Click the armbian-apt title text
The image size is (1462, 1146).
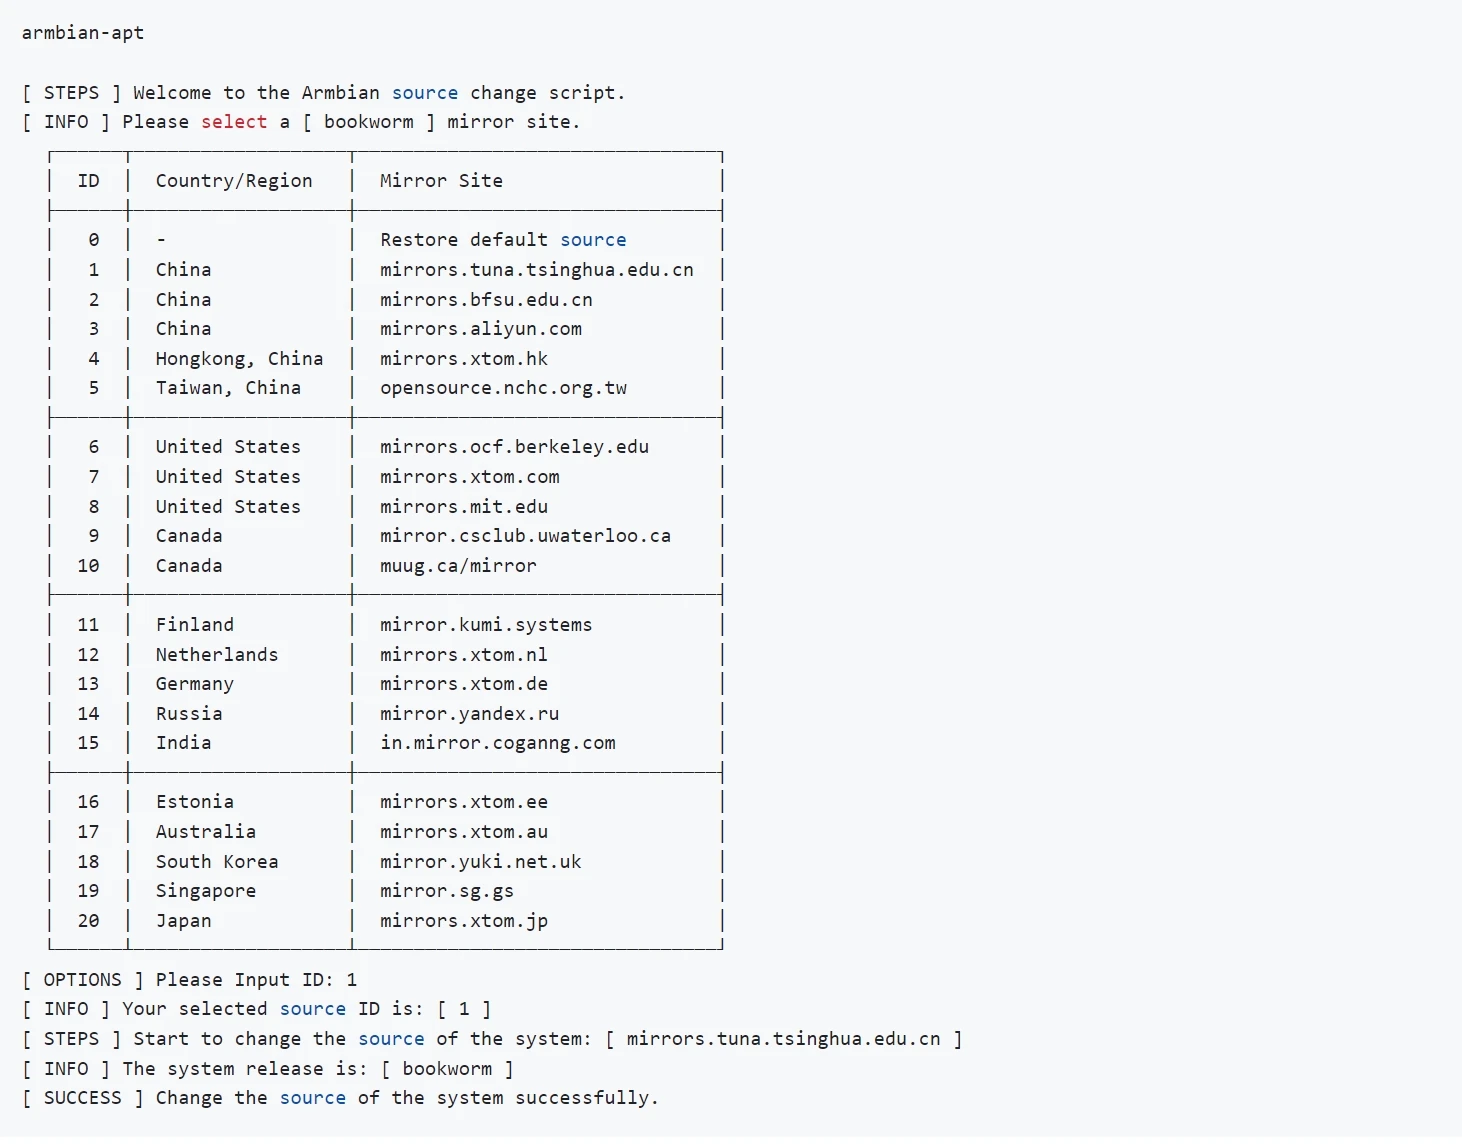[83, 33]
